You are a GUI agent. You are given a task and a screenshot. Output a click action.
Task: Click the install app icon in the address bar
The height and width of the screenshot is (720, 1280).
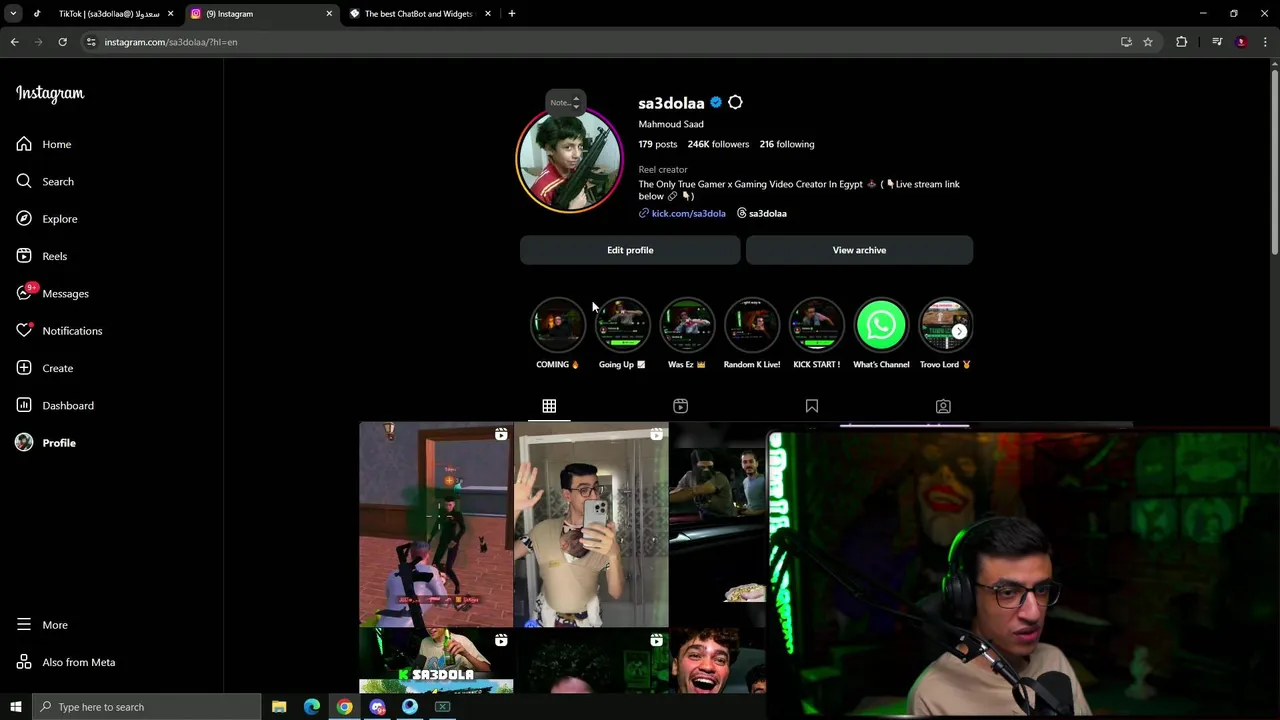coord(1126,42)
